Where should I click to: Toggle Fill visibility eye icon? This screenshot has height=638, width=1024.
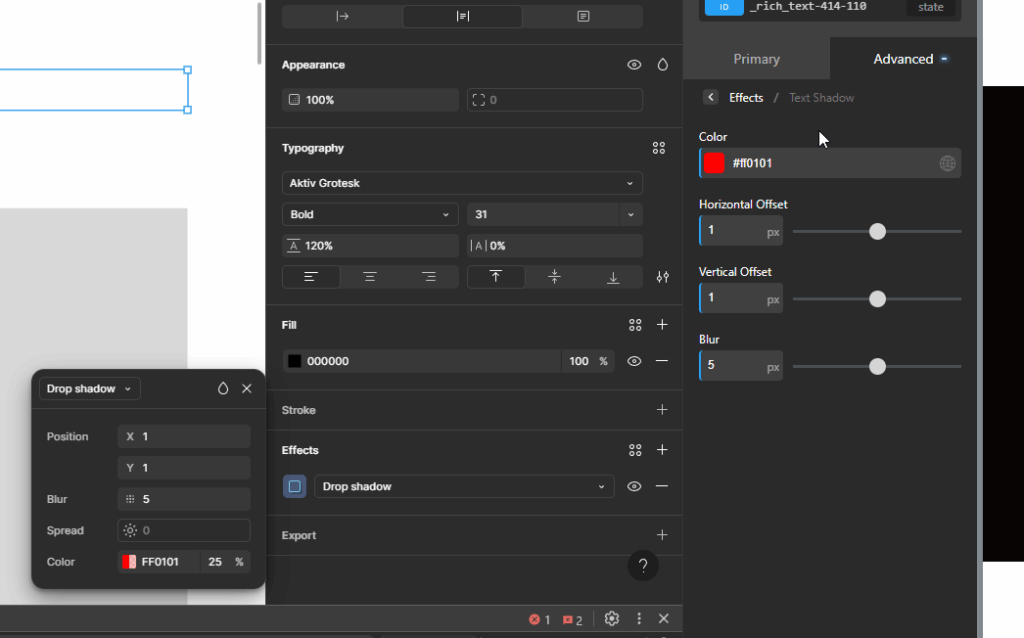634,361
